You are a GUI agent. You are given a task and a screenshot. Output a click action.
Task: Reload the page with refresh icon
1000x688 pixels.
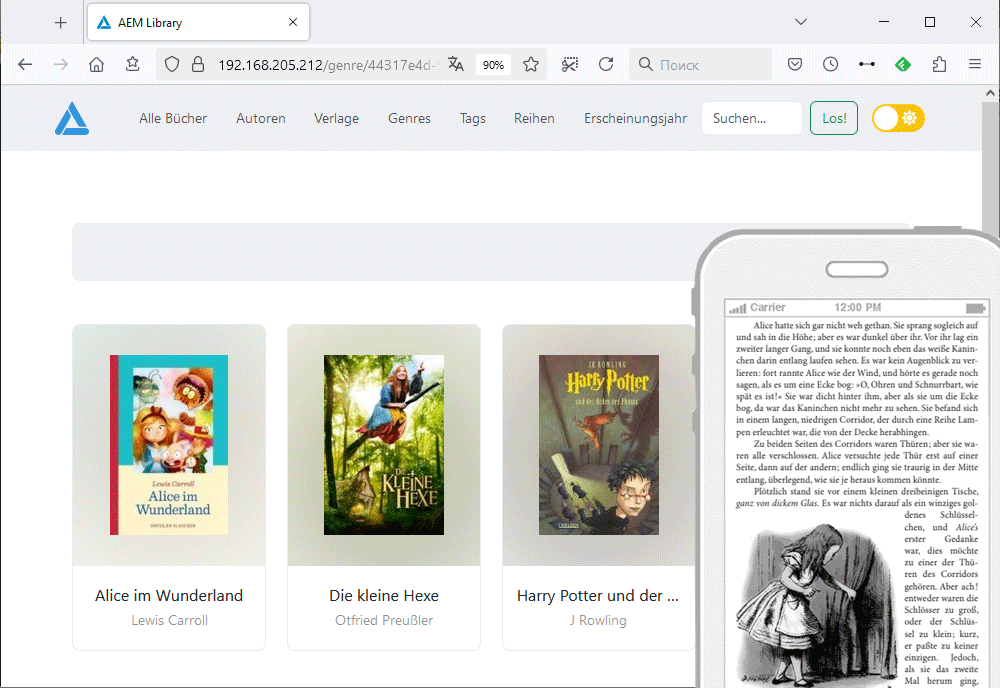(606, 65)
